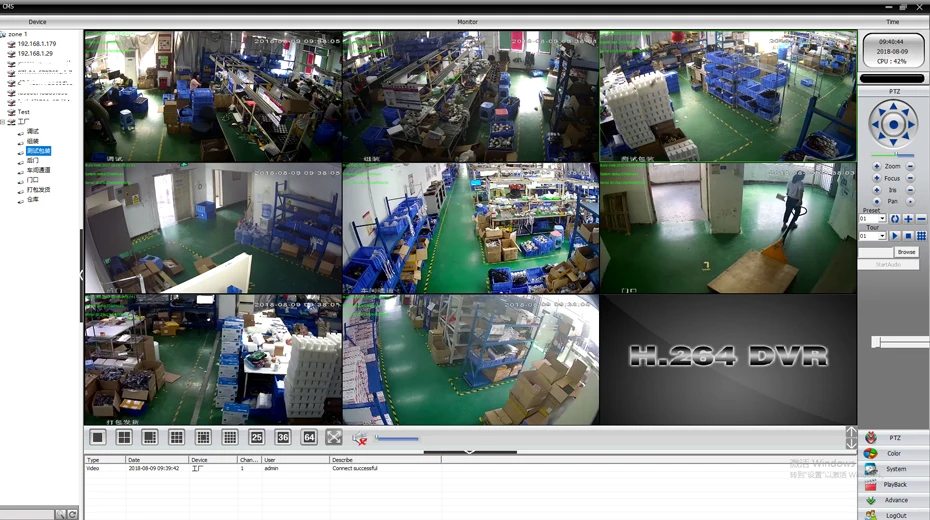Select the 9-view grid layout
930x520 pixels.
point(177,438)
